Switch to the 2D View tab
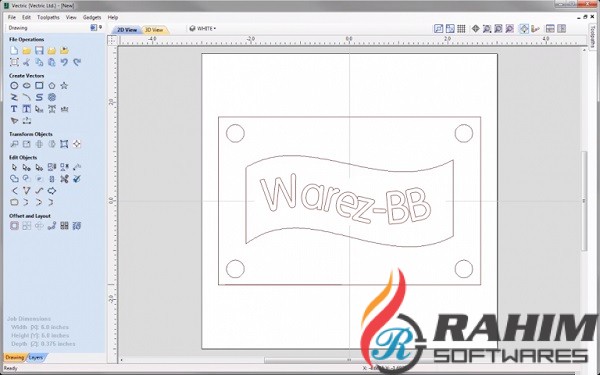600x375 pixels. coord(127,30)
